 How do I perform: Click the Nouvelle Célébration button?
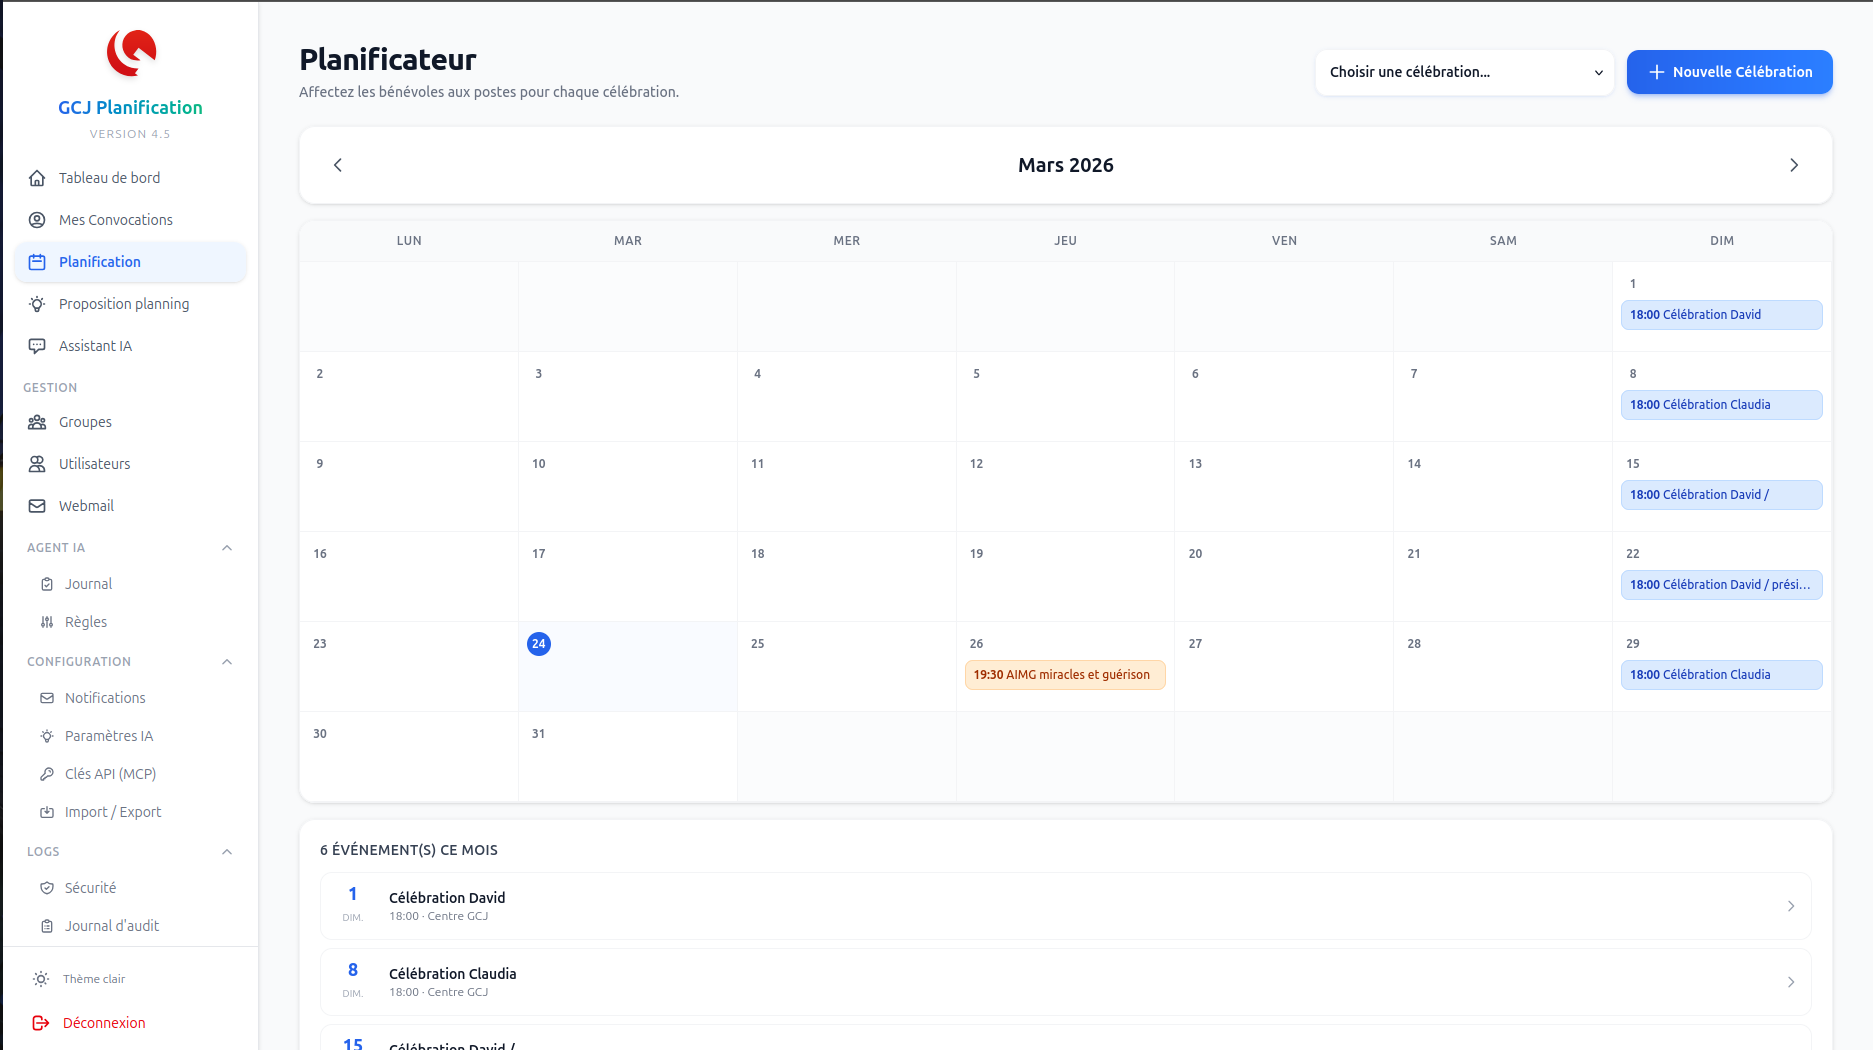click(1729, 72)
